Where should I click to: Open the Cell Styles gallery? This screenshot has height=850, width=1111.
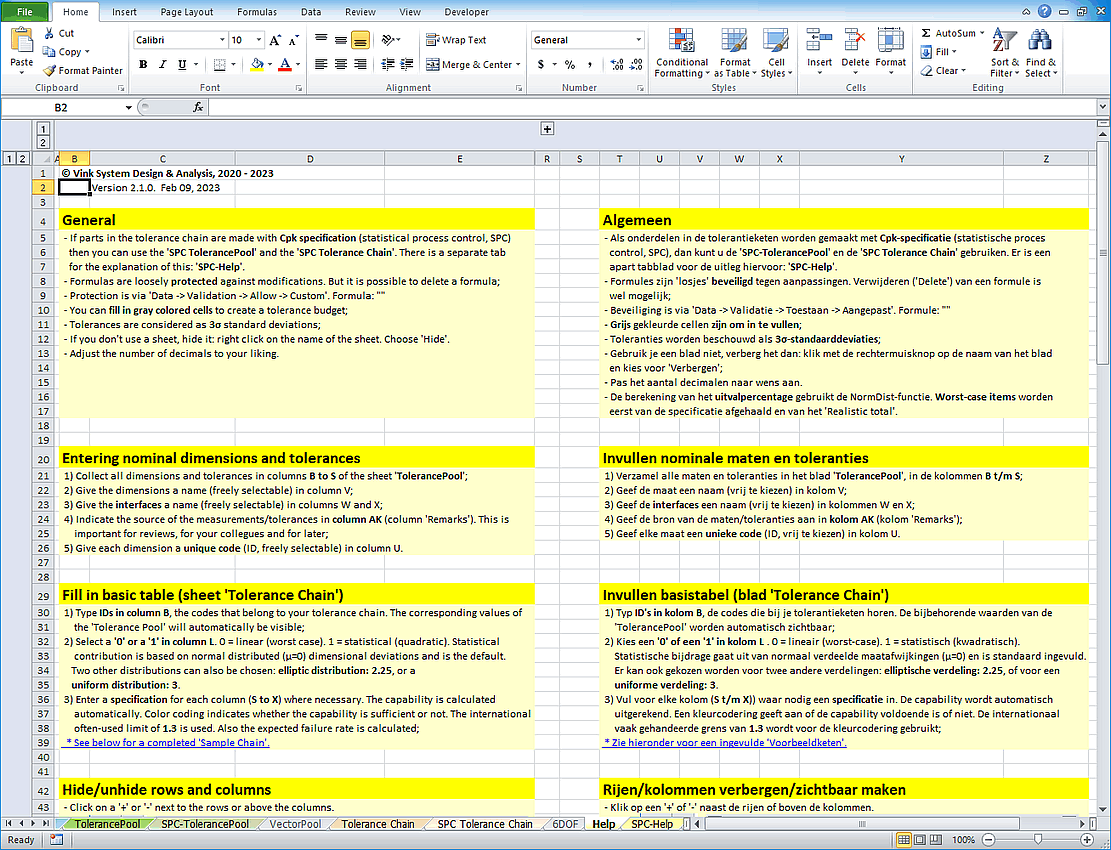pyautogui.click(x=776, y=54)
